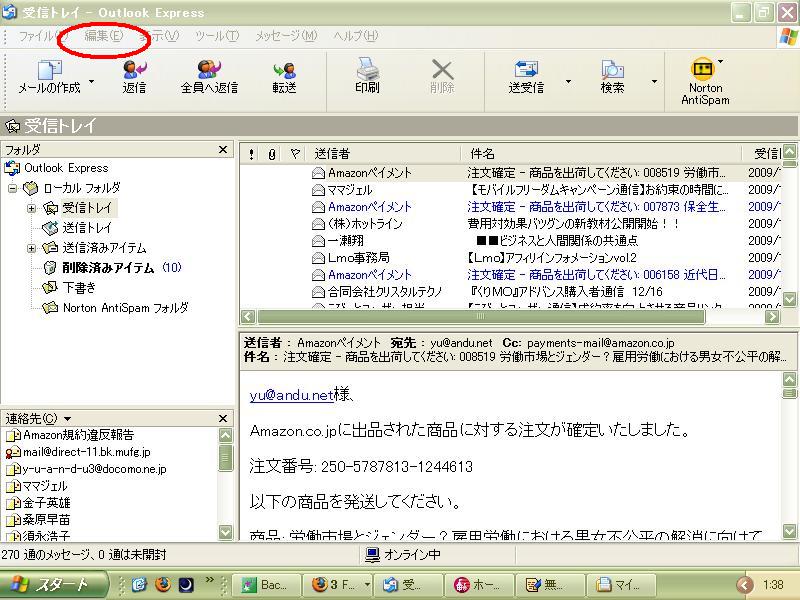Open message from 合同会社クリスタルテクノ

385,292
